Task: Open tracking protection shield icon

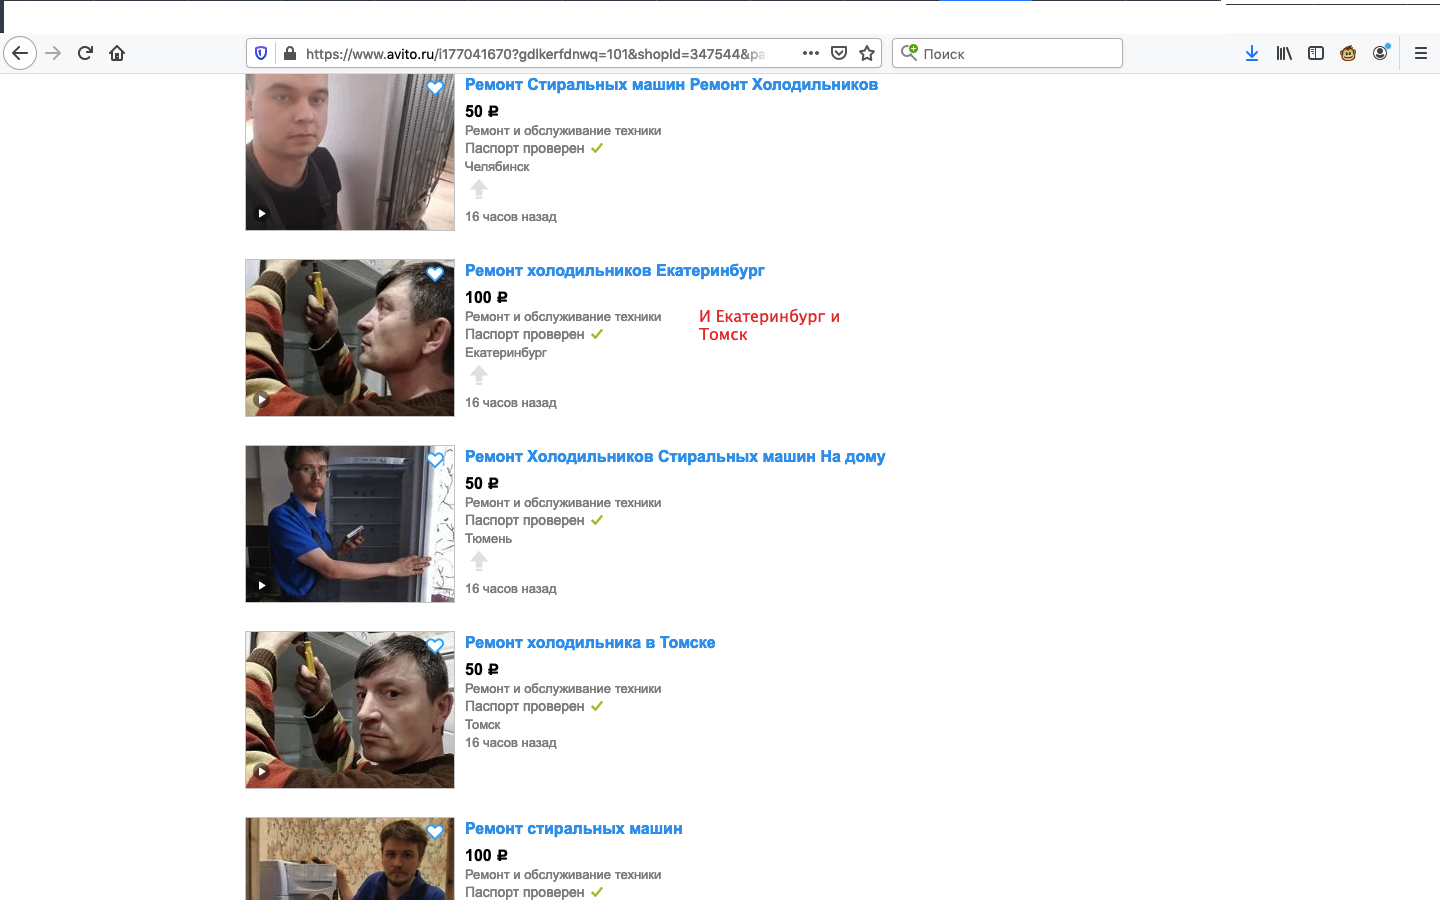Action: [x=261, y=53]
